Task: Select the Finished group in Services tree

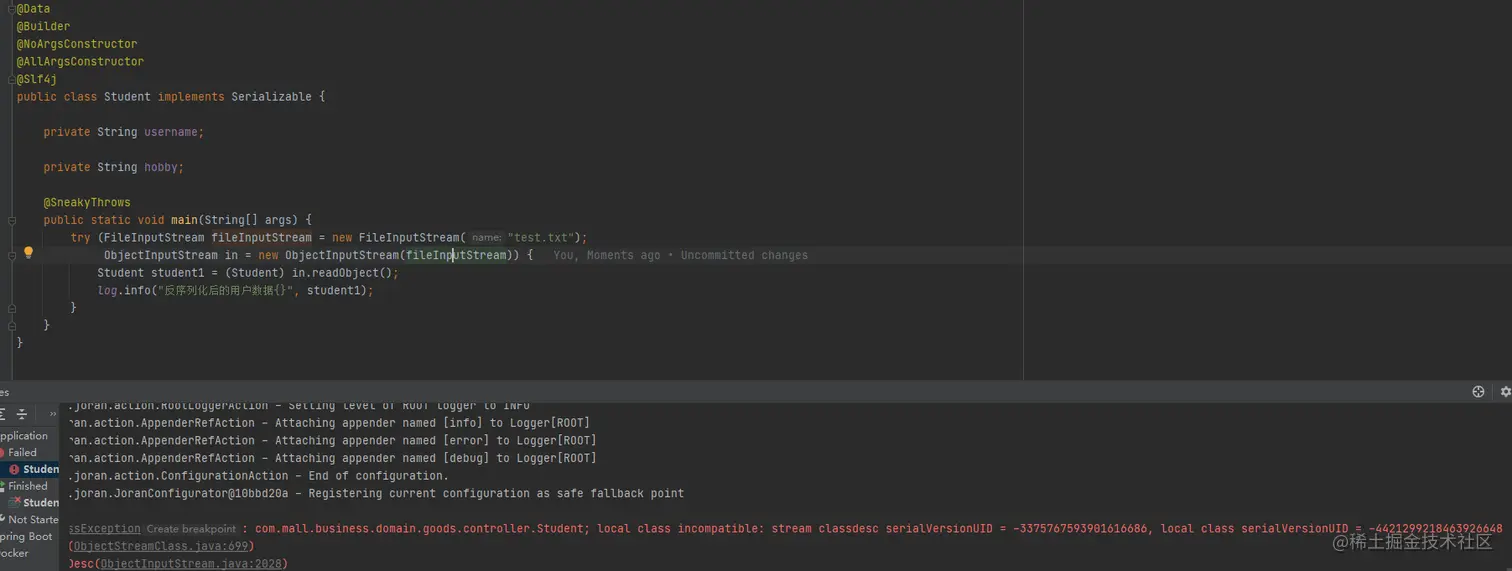Action: [28, 486]
